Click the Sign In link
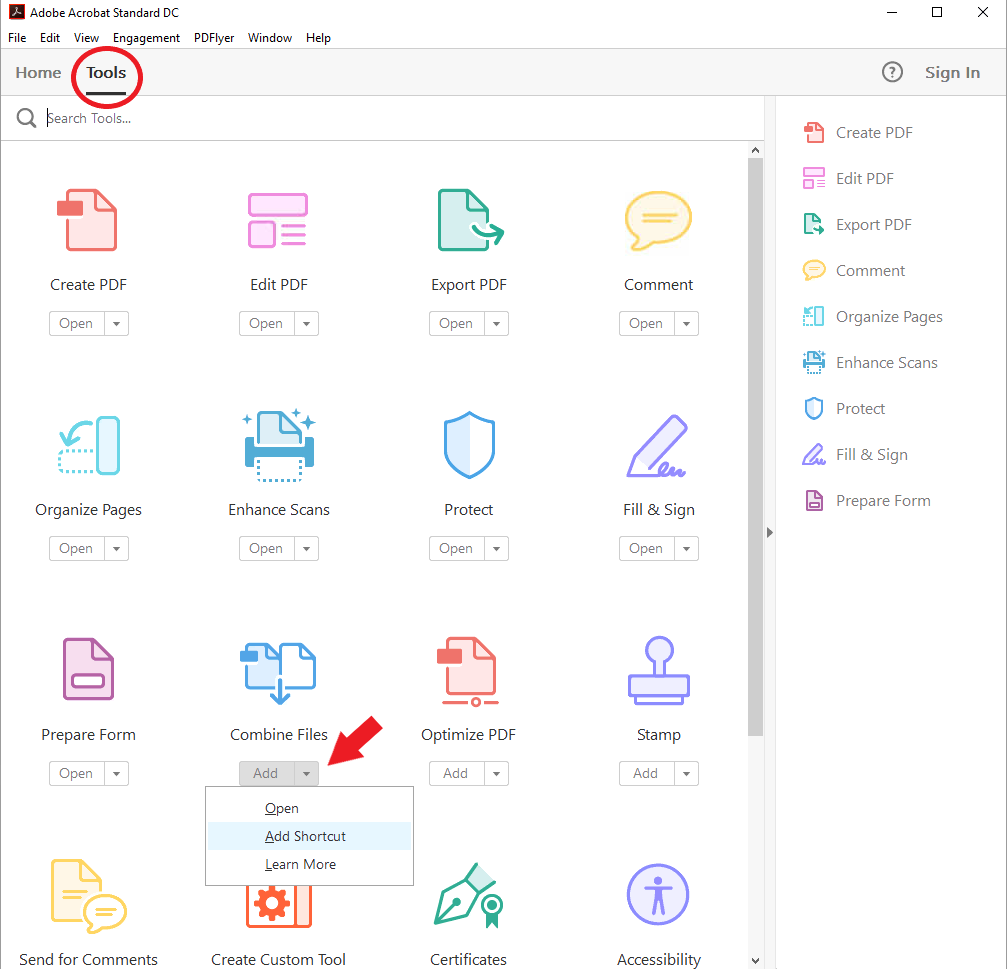The width and height of the screenshot is (1007, 969). [952, 73]
